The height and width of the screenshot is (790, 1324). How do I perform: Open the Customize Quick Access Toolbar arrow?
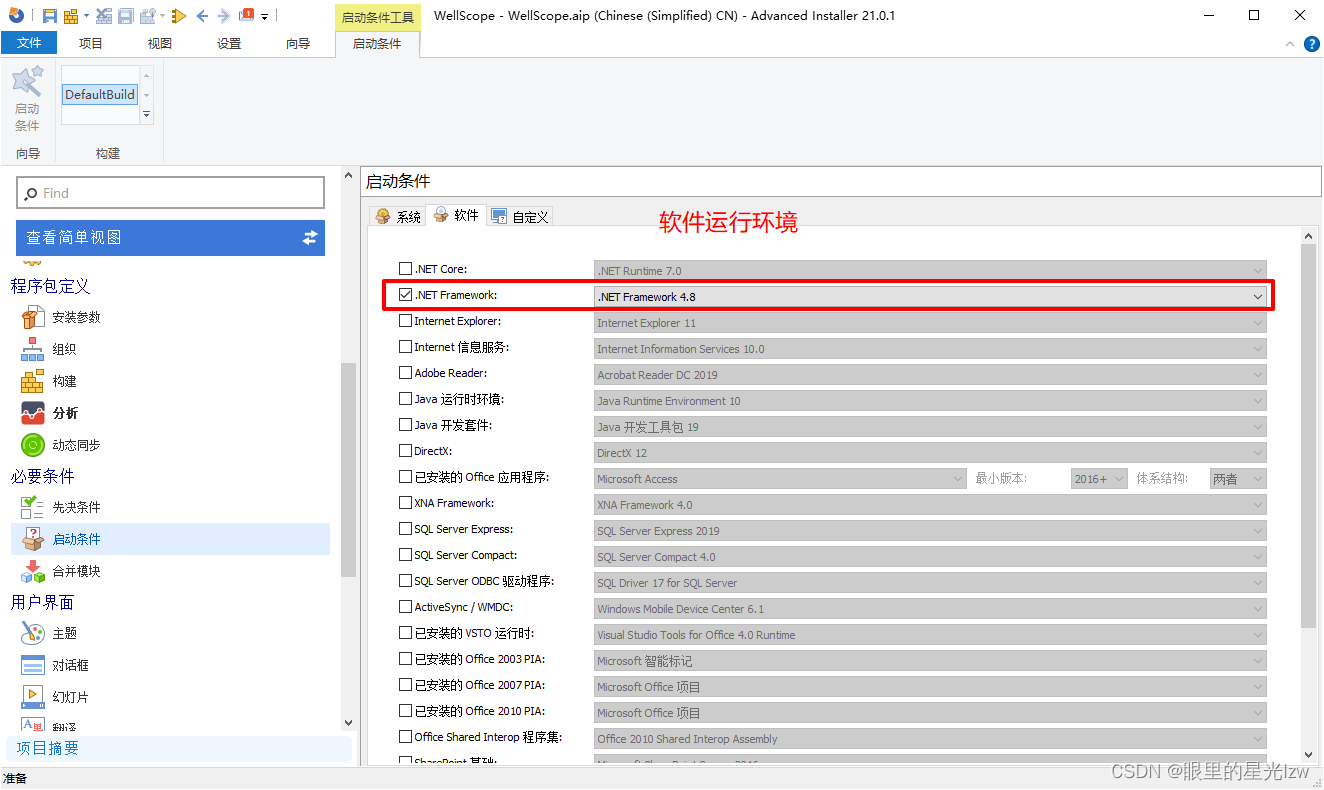pos(265,17)
